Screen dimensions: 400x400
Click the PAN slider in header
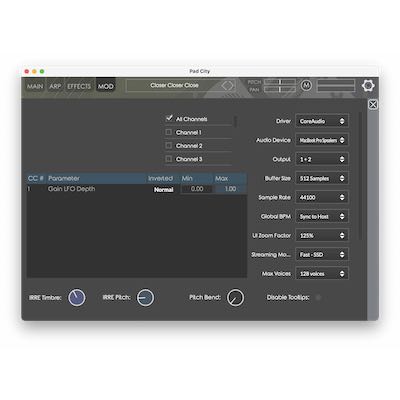point(280,89)
